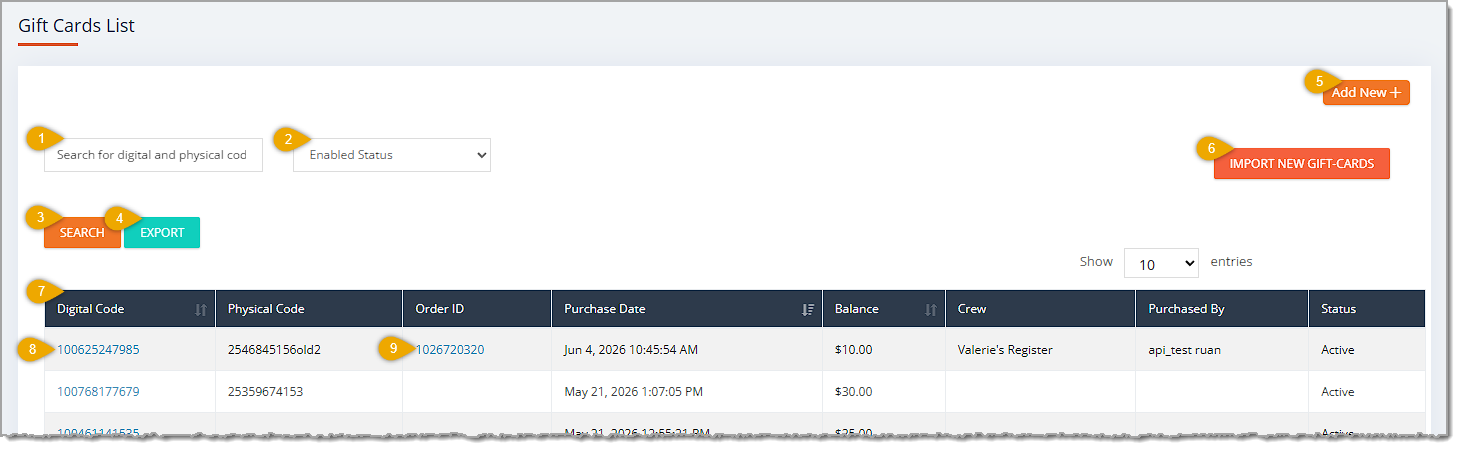This screenshot has width=1458, height=450.
Task: Click the SEARCH button
Action: pyautogui.click(x=82, y=232)
